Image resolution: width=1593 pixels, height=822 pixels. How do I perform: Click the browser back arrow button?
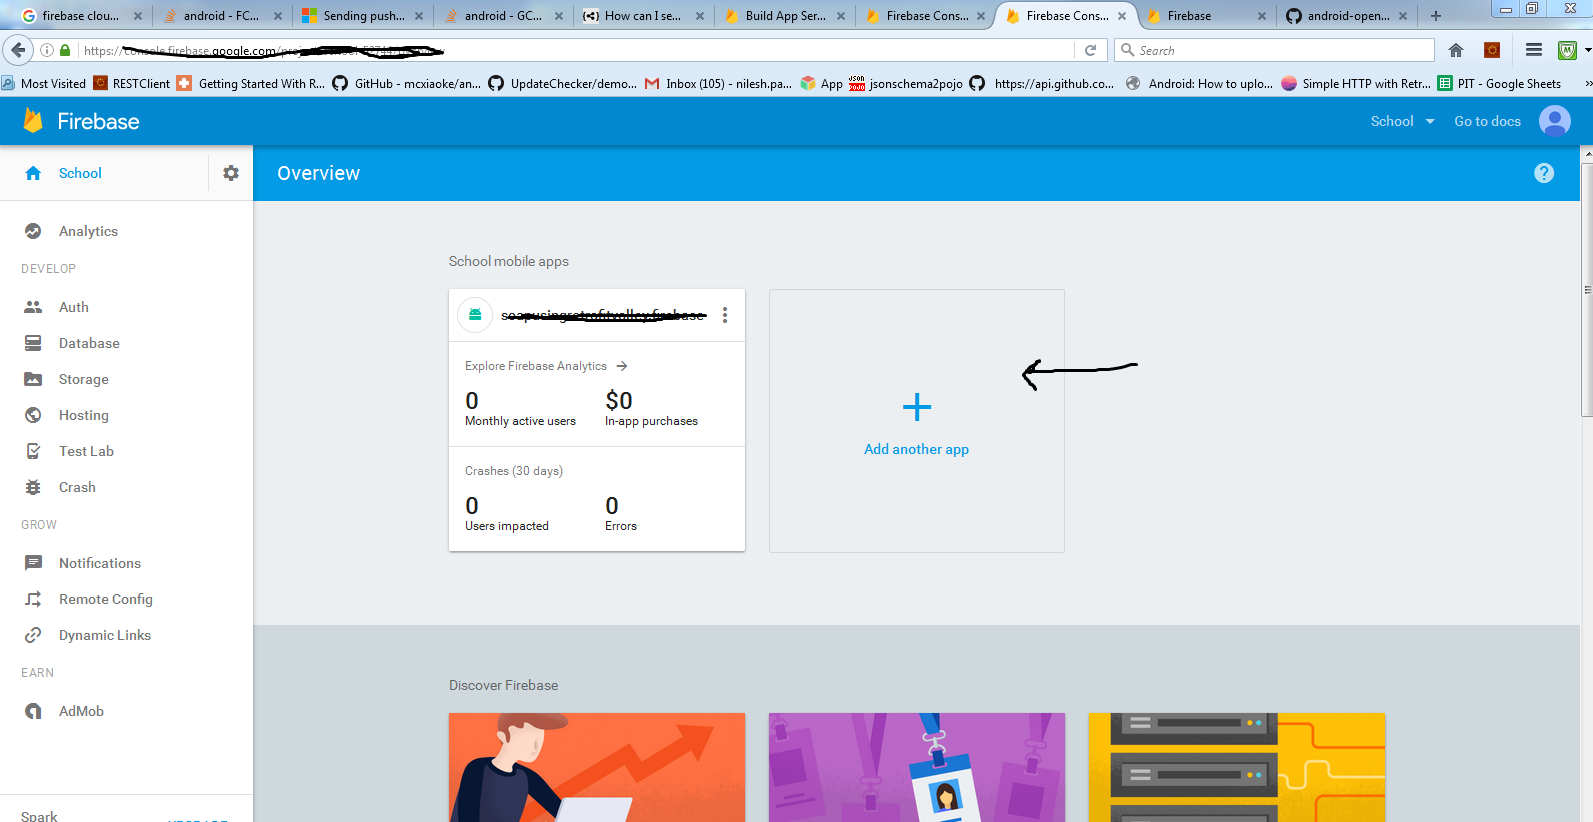point(18,50)
